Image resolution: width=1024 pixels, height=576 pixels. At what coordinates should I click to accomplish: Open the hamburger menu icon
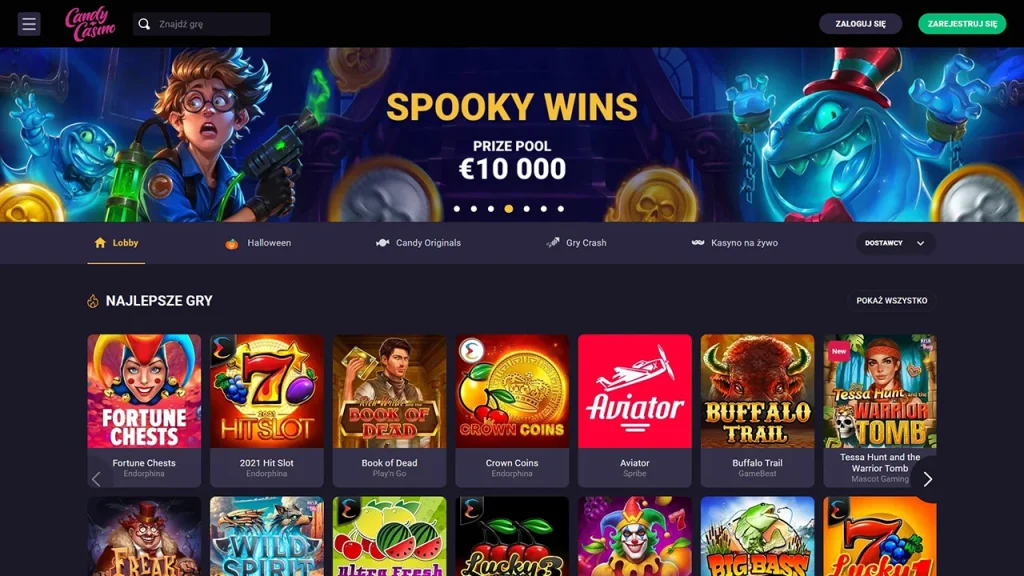click(29, 24)
